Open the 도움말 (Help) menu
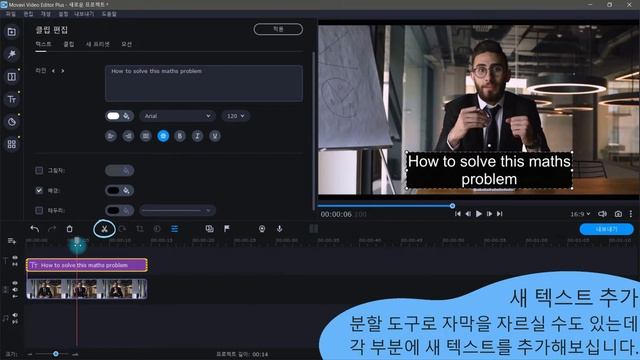 pyautogui.click(x=109, y=14)
